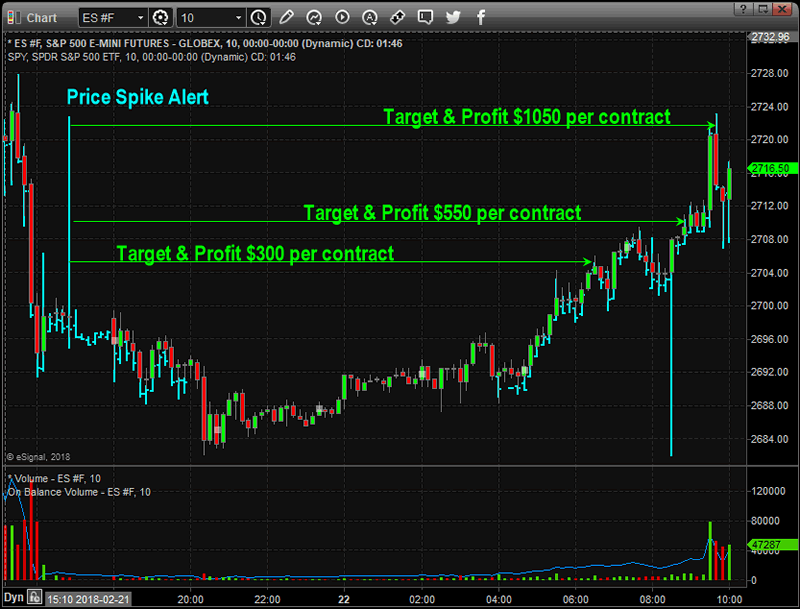
Task: Click the Chart window color-bar icon
Action: click(x=14, y=18)
